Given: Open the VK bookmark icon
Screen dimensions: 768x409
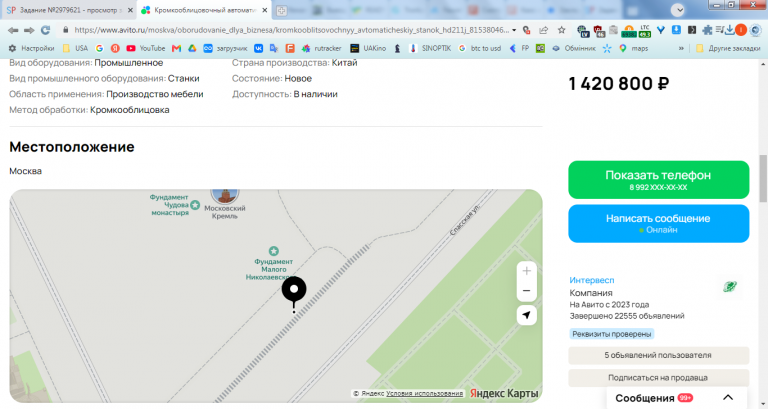Looking at the screenshot, I should pyautogui.click(x=258, y=48).
